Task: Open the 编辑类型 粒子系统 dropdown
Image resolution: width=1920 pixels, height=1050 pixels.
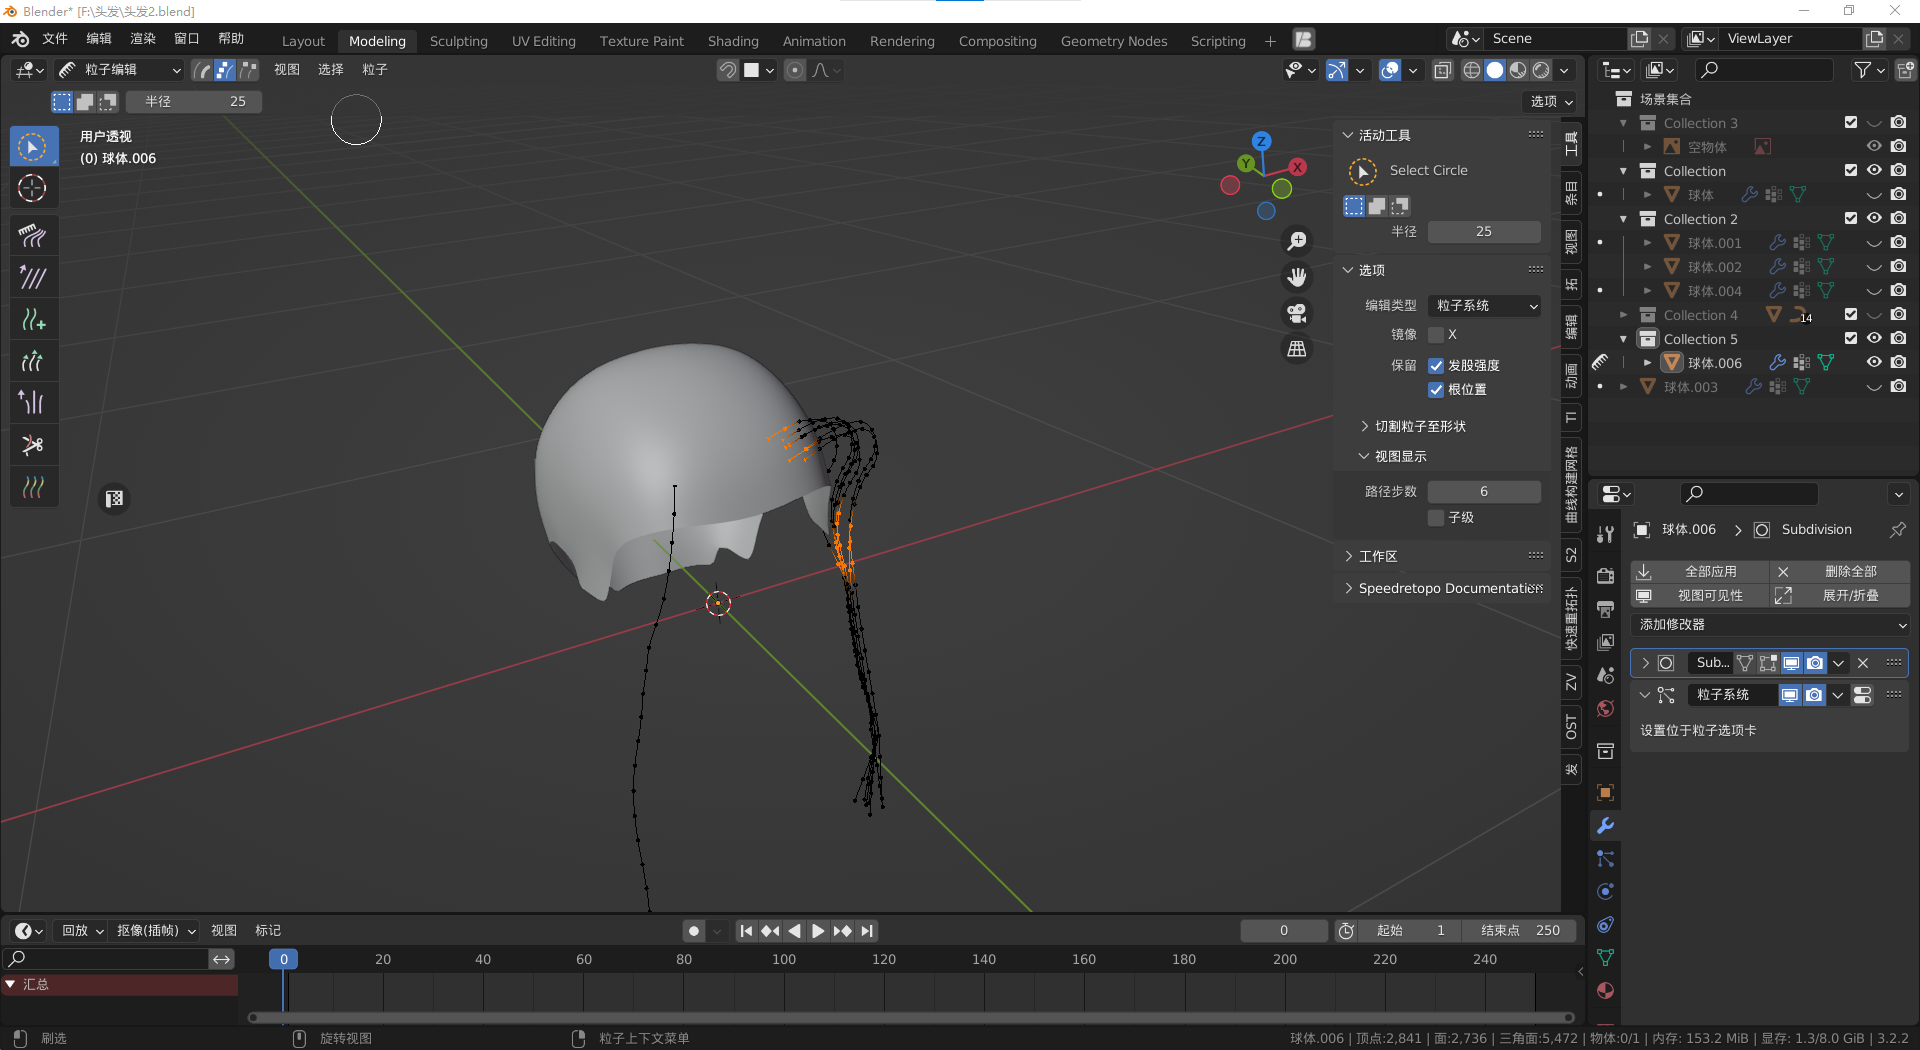Action: 1484,306
